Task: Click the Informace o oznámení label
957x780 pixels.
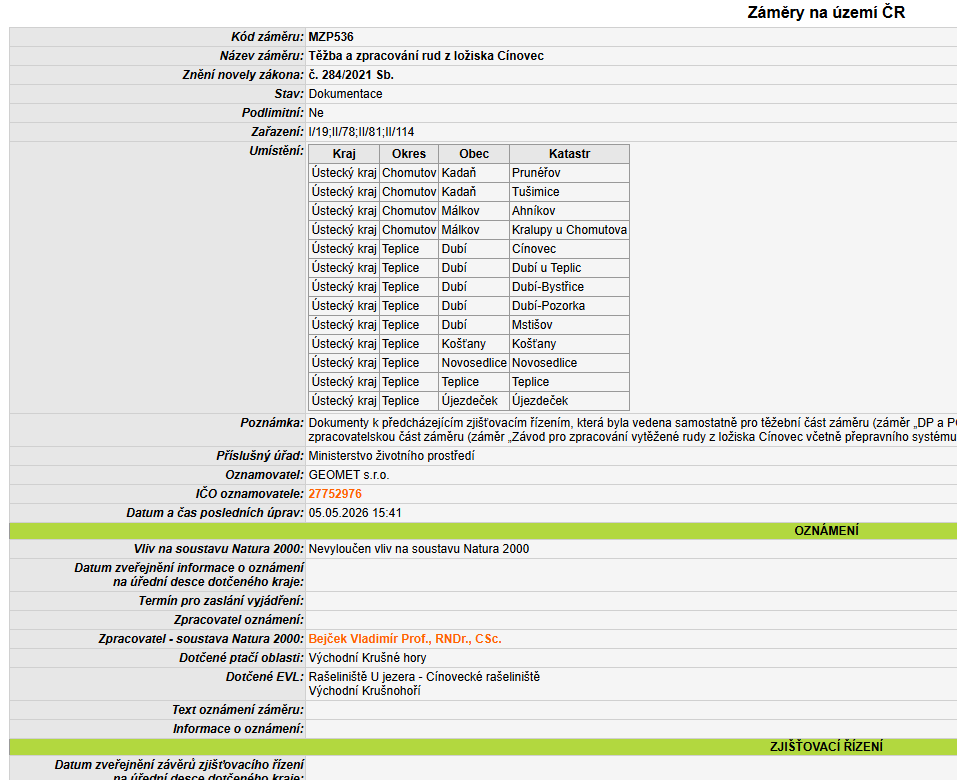Action: pyautogui.click(x=238, y=728)
